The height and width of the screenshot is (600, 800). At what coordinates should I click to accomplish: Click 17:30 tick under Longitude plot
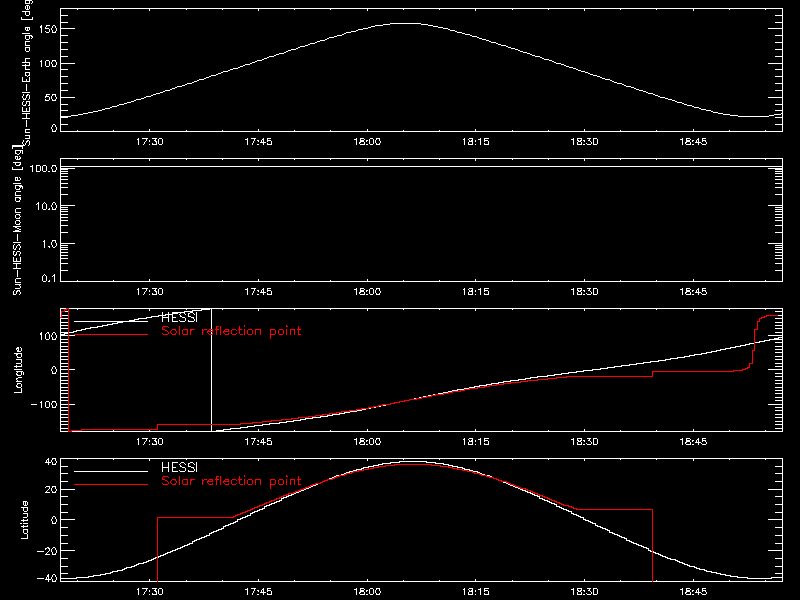[149, 442]
